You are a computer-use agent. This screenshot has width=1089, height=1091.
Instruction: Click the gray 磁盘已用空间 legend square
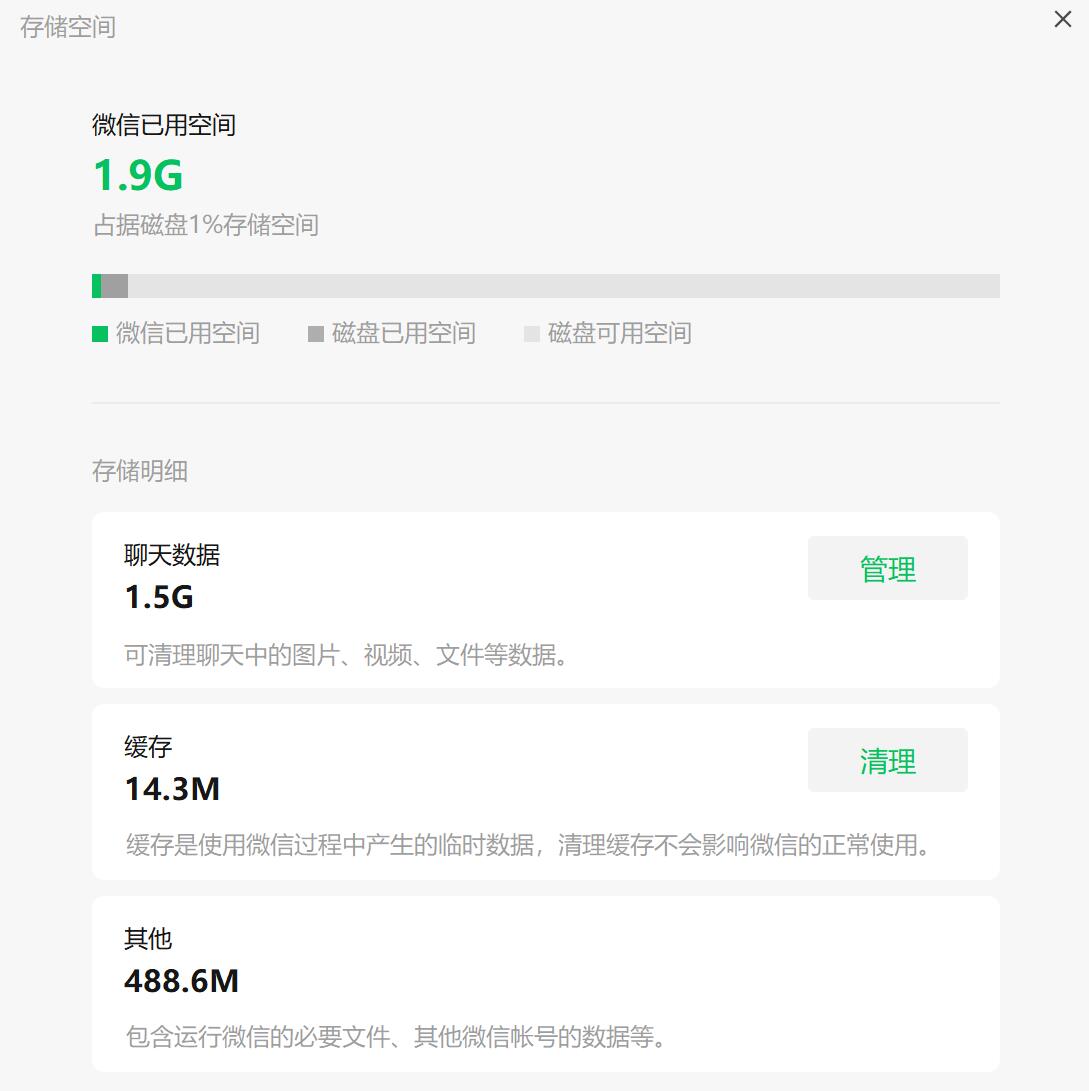tap(316, 334)
